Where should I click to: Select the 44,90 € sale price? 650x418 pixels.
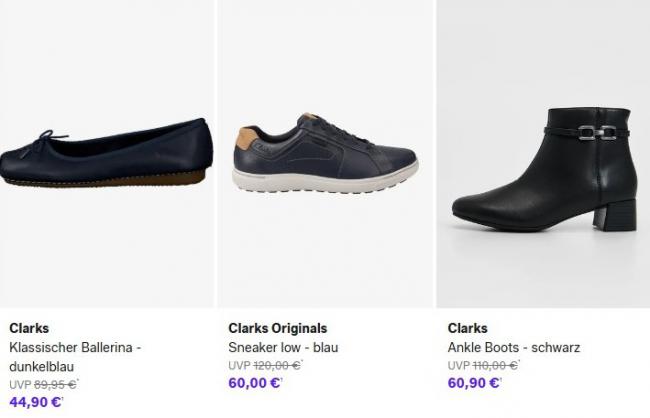(x=36, y=402)
